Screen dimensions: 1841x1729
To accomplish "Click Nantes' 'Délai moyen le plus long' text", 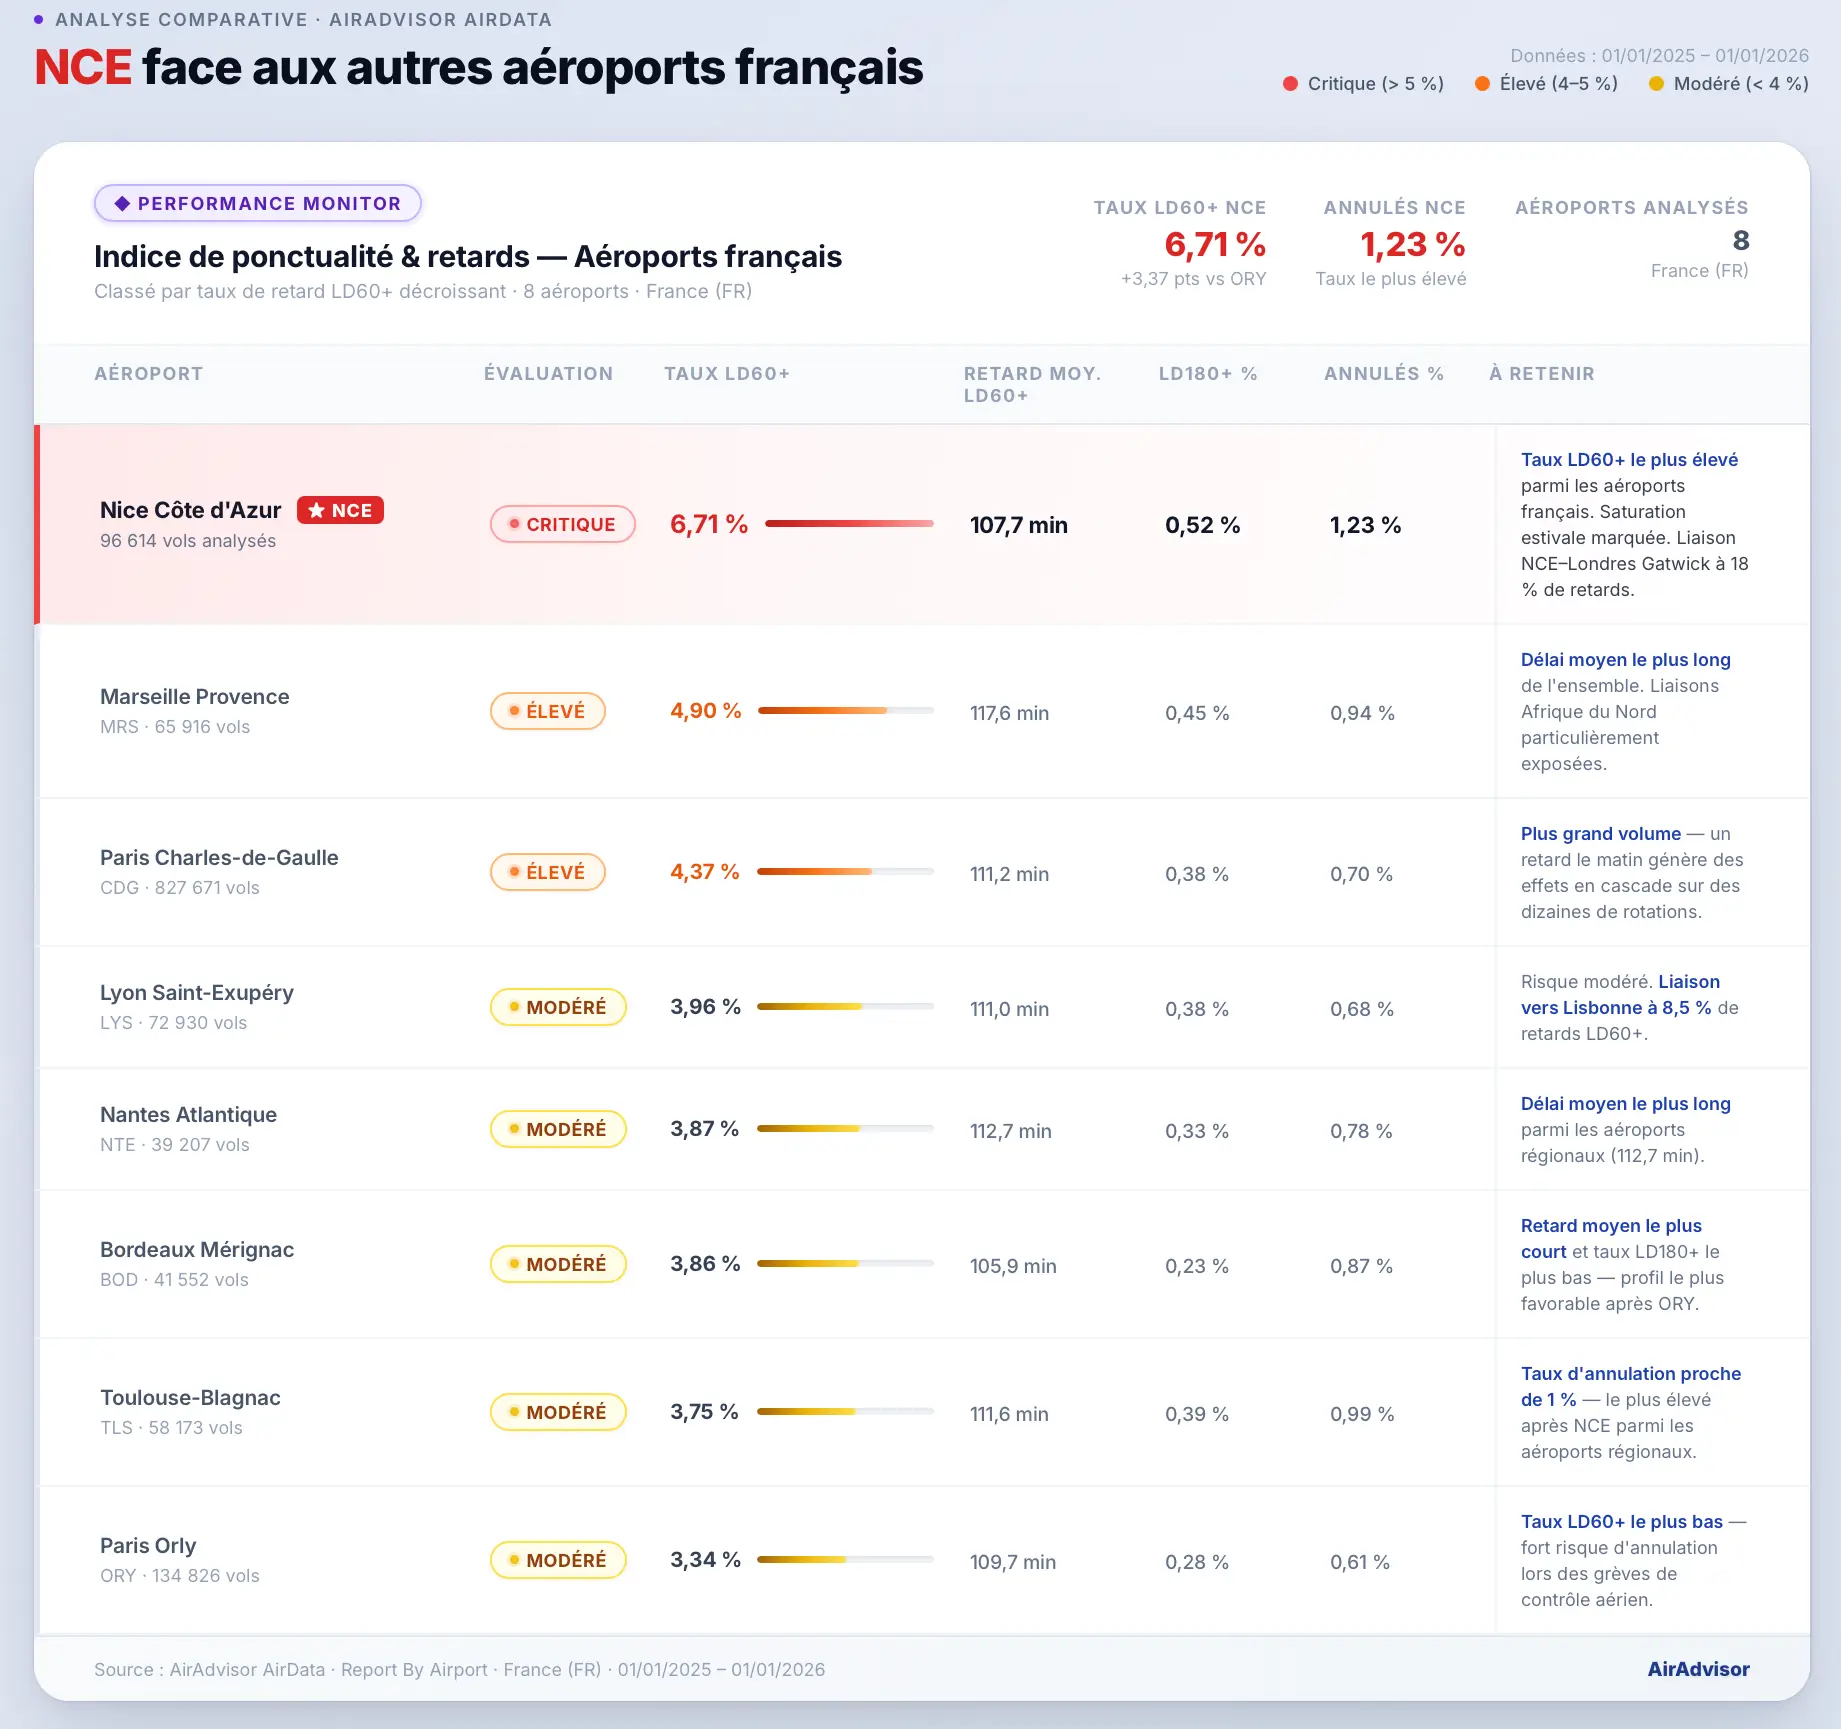I will coord(1626,1104).
